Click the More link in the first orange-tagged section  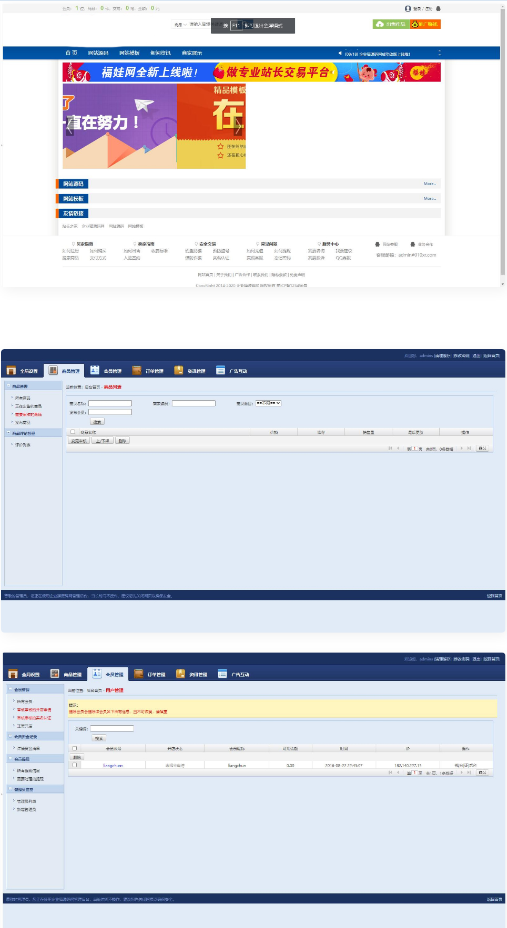coord(430,184)
